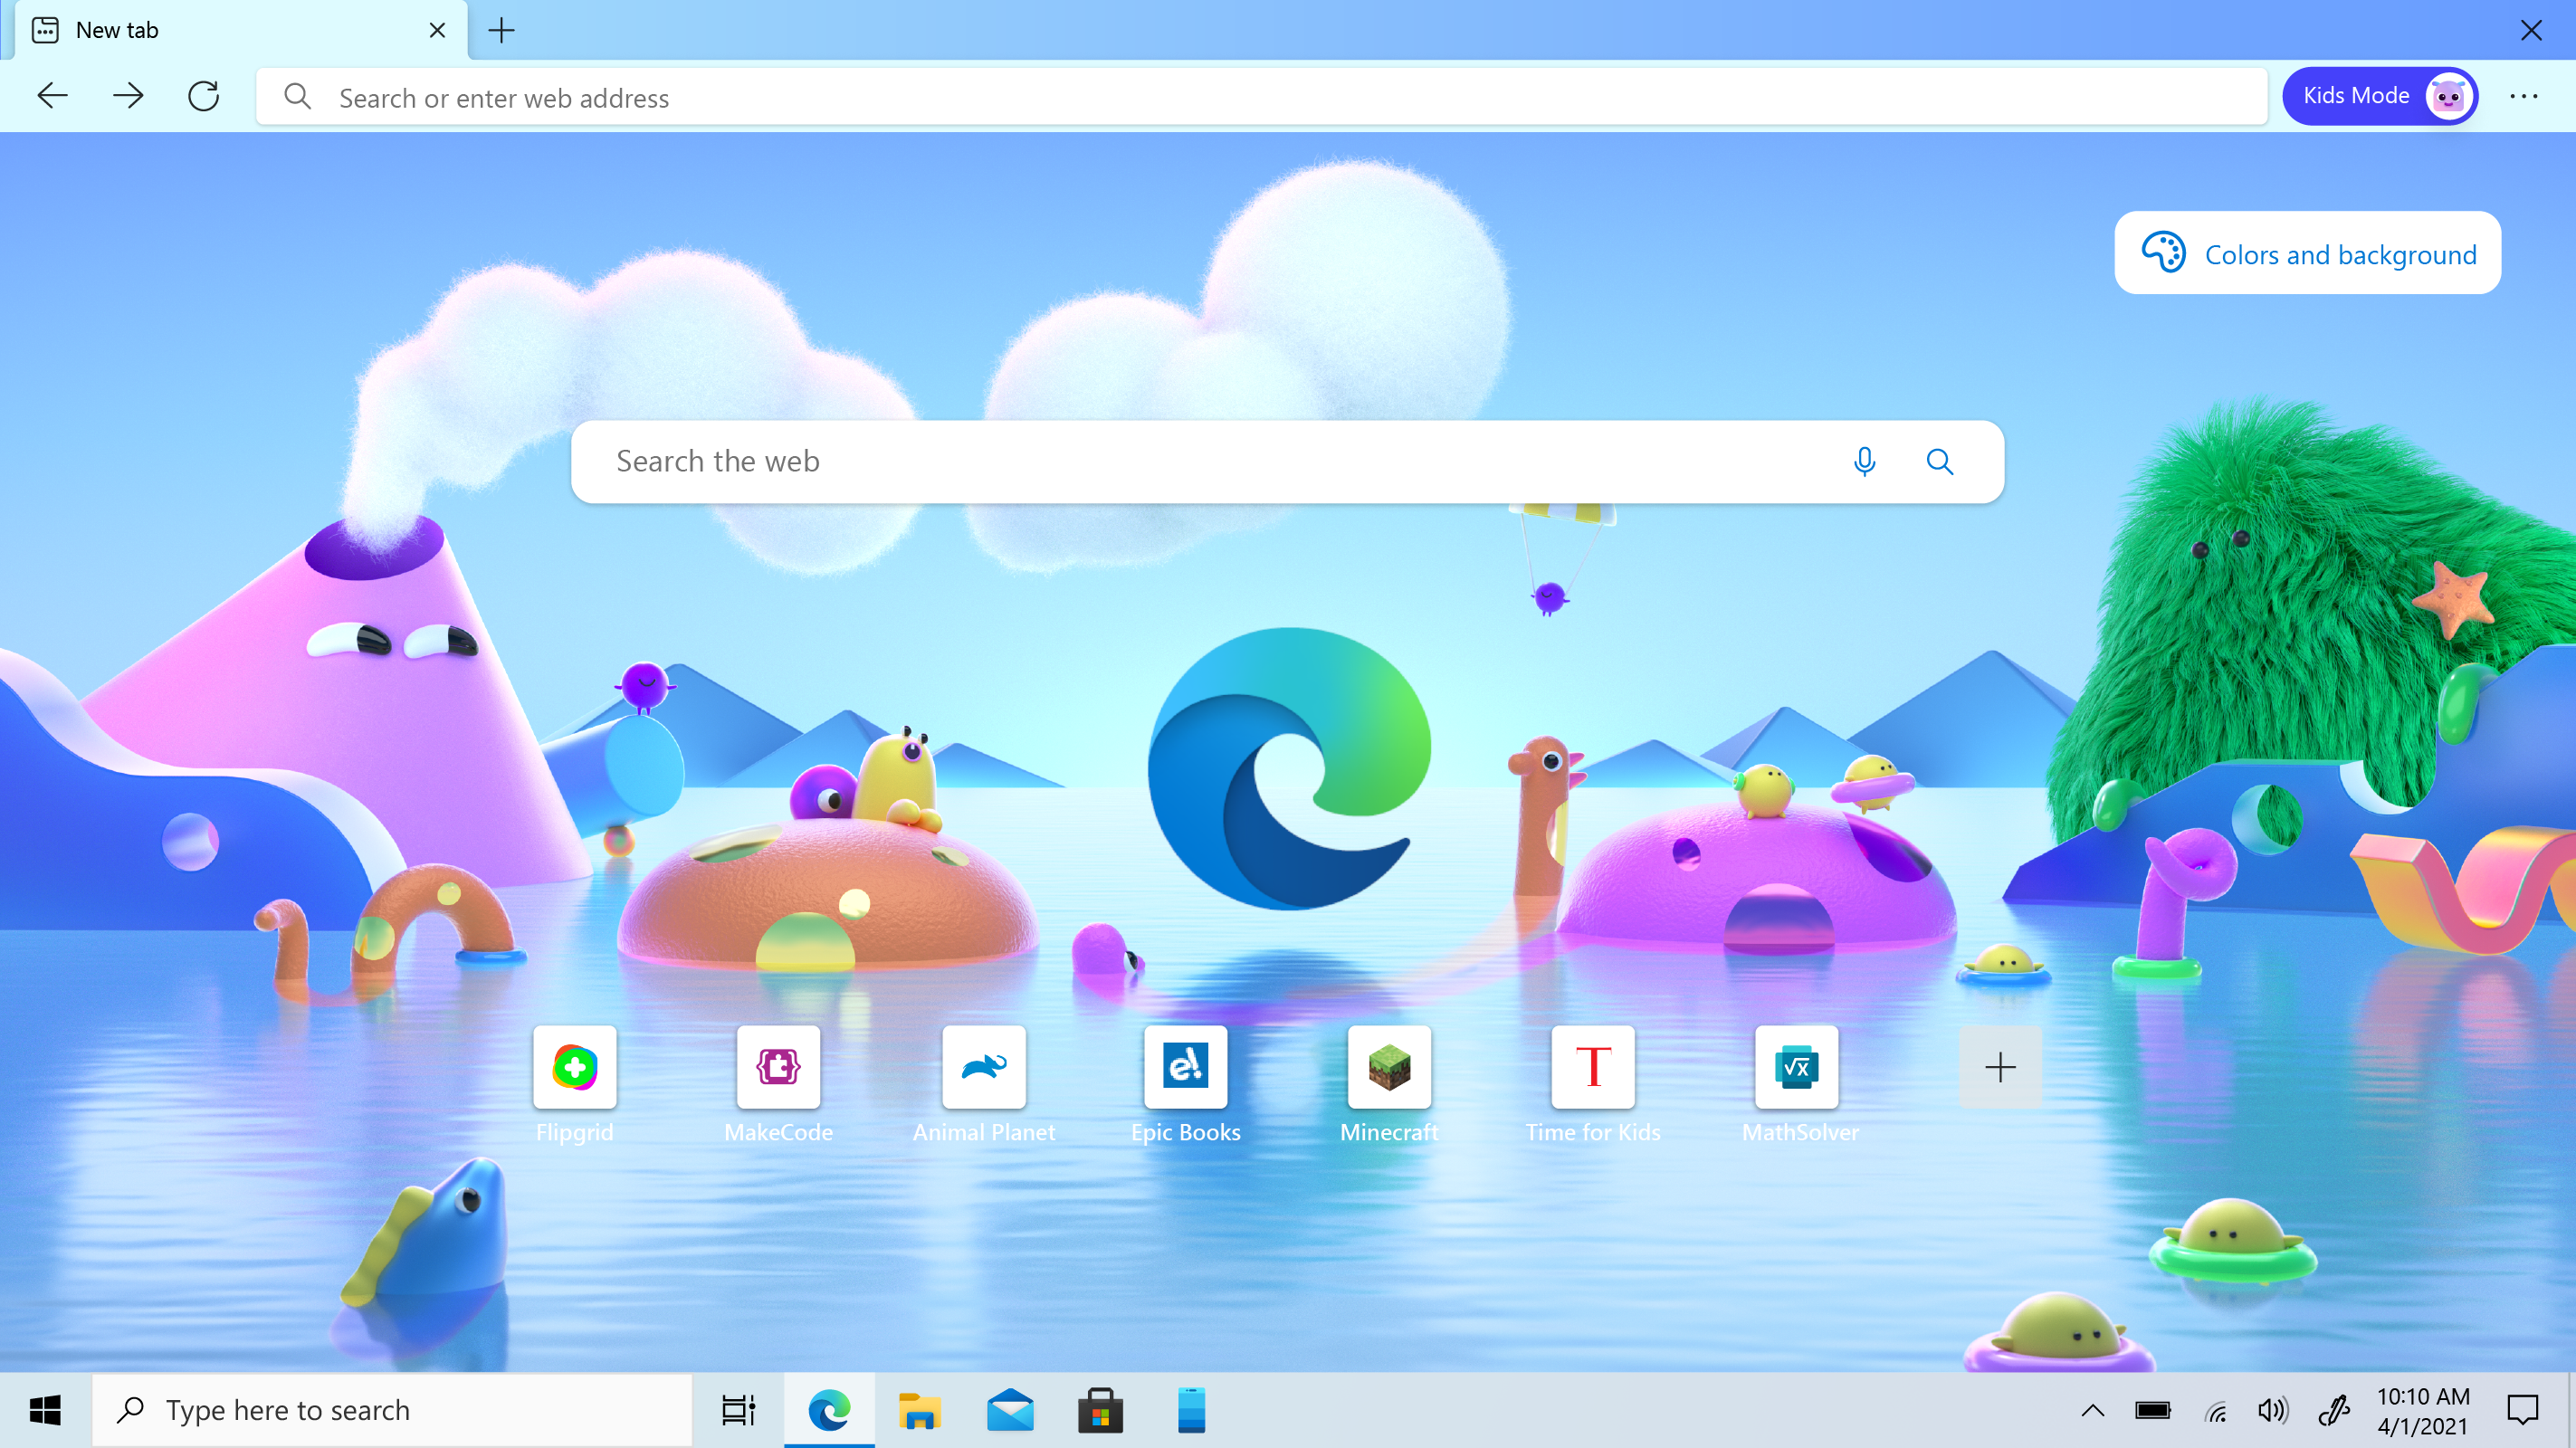The width and height of the screenshot is (2576, 1448).
Task: Click the back navigation arrow
Action: tap(52, 95)
